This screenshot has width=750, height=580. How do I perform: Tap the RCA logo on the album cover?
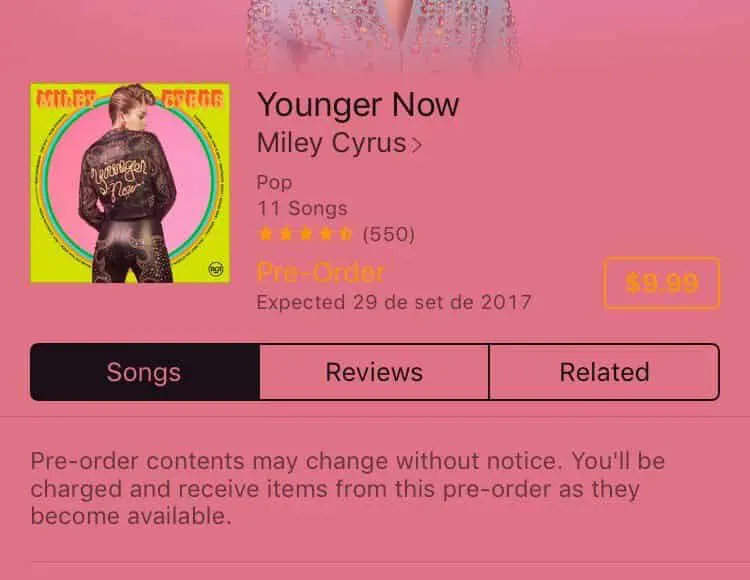(216, 269)
